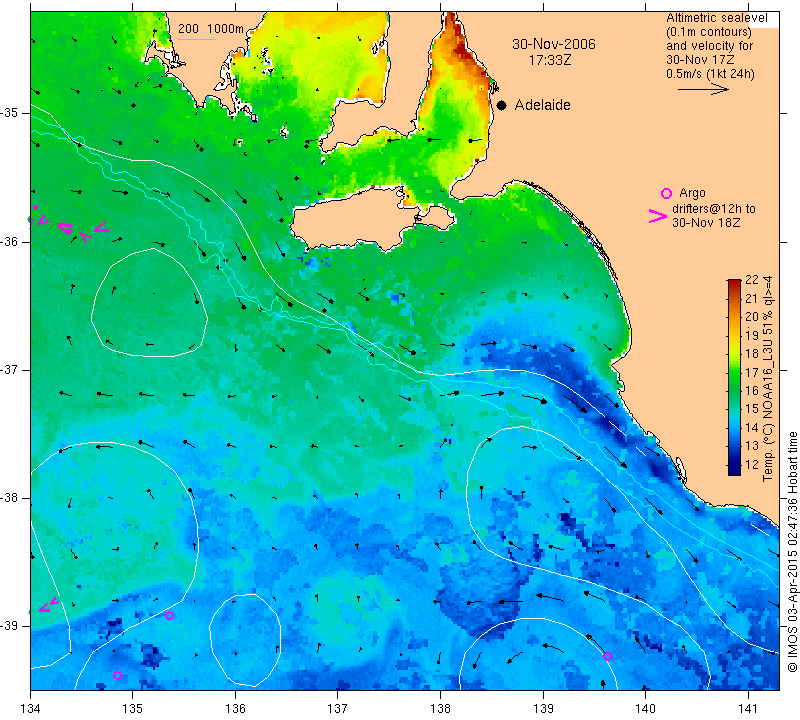Click color bar tick label 22

click(752, 280)
